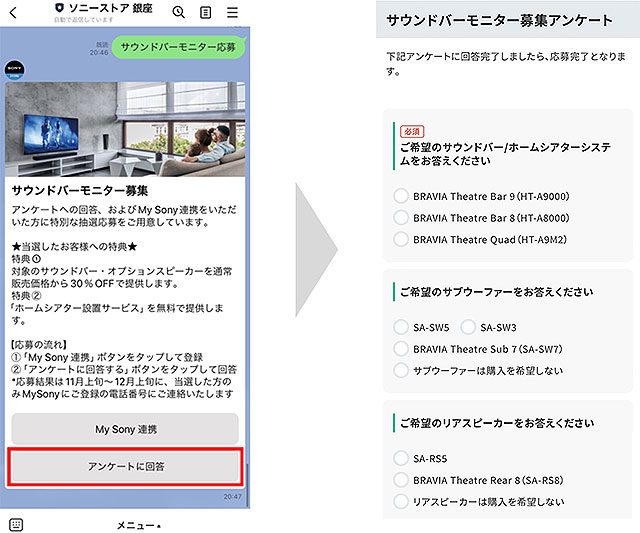This screenshot has width=640, height=533.
Task: Choose BRAVIA Theatre Rear 8 (SA-RS8)
Action: click(401, 480)
